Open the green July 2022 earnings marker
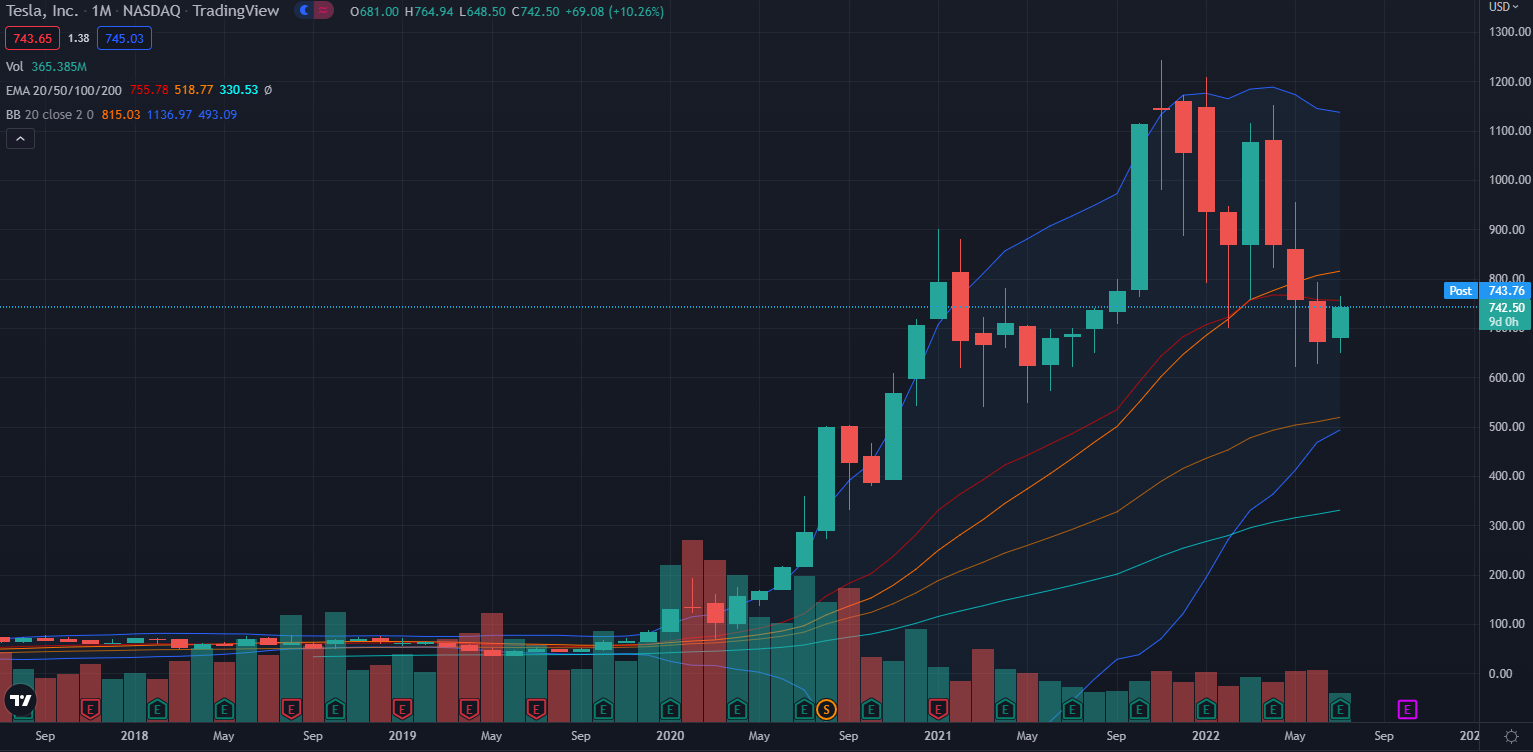This screenshot has width=1533, height=752. (1340, 710)
